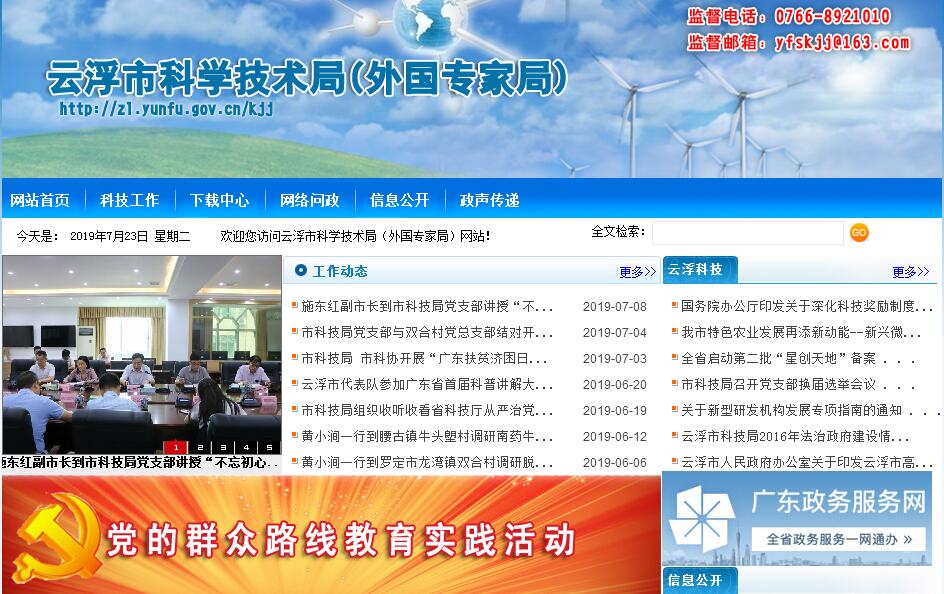
Task: Select the 云浮科技 tab
Action: point(697,270)
